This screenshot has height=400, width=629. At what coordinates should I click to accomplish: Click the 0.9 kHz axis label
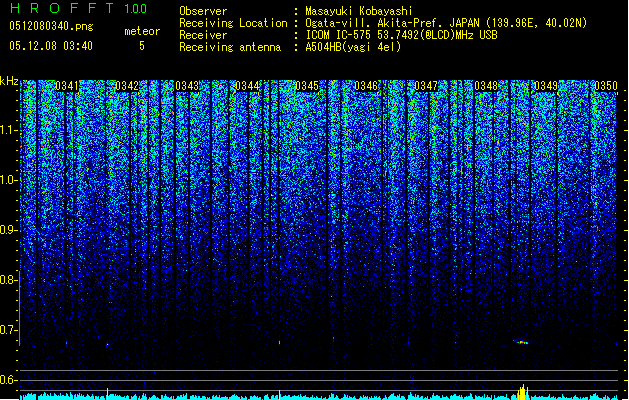click(x=9, y=230)
